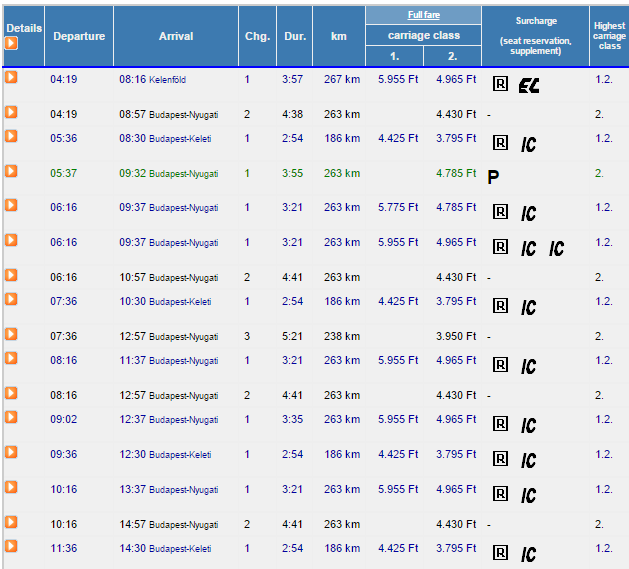The width and height of the screenshot is (629, 569).
Task: Click the Departure column header
Action: tap(79, 36)
